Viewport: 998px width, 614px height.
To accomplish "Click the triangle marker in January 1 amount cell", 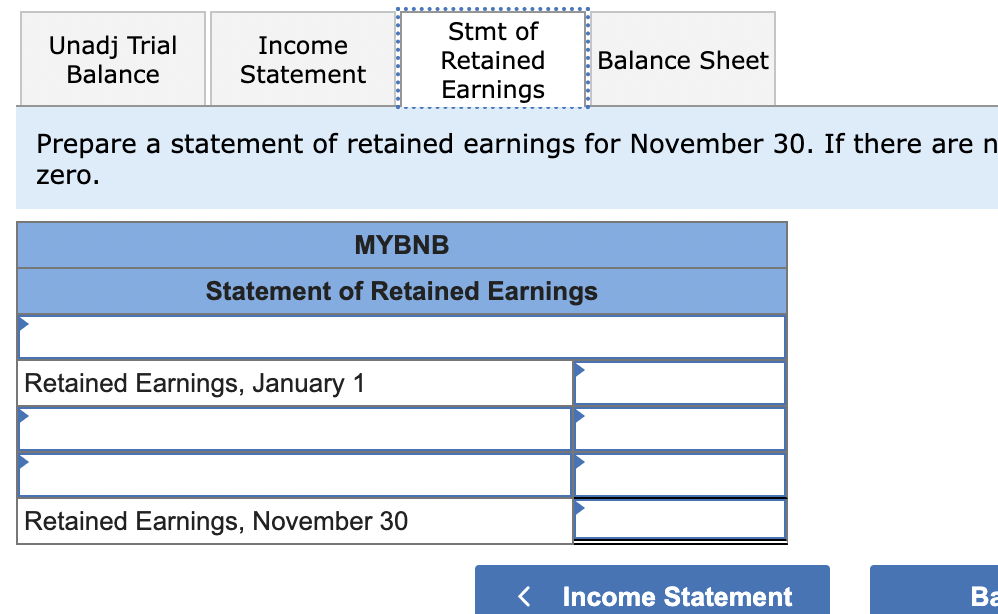I will click(x=580, y=370).
